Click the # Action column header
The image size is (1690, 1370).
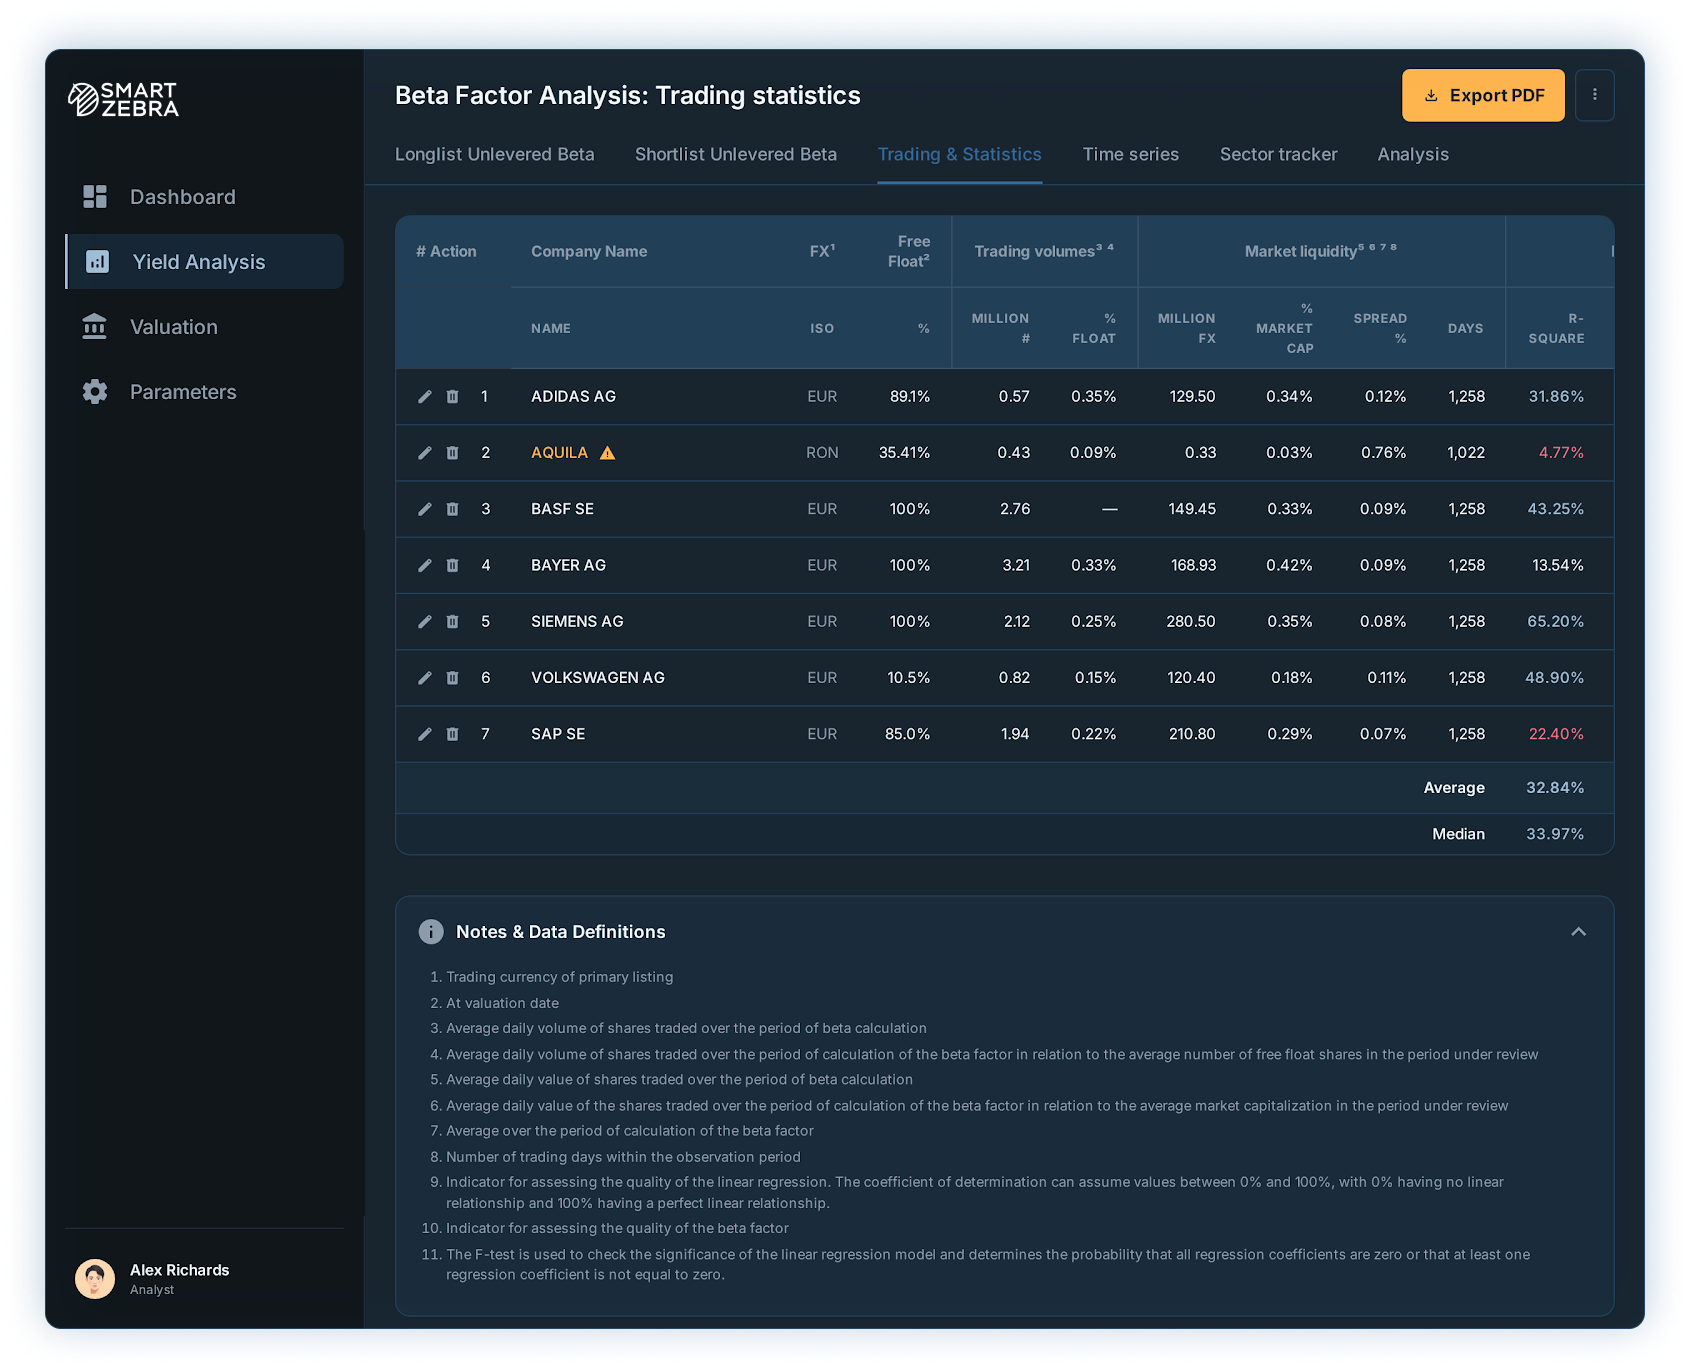(x=446, y=252)
